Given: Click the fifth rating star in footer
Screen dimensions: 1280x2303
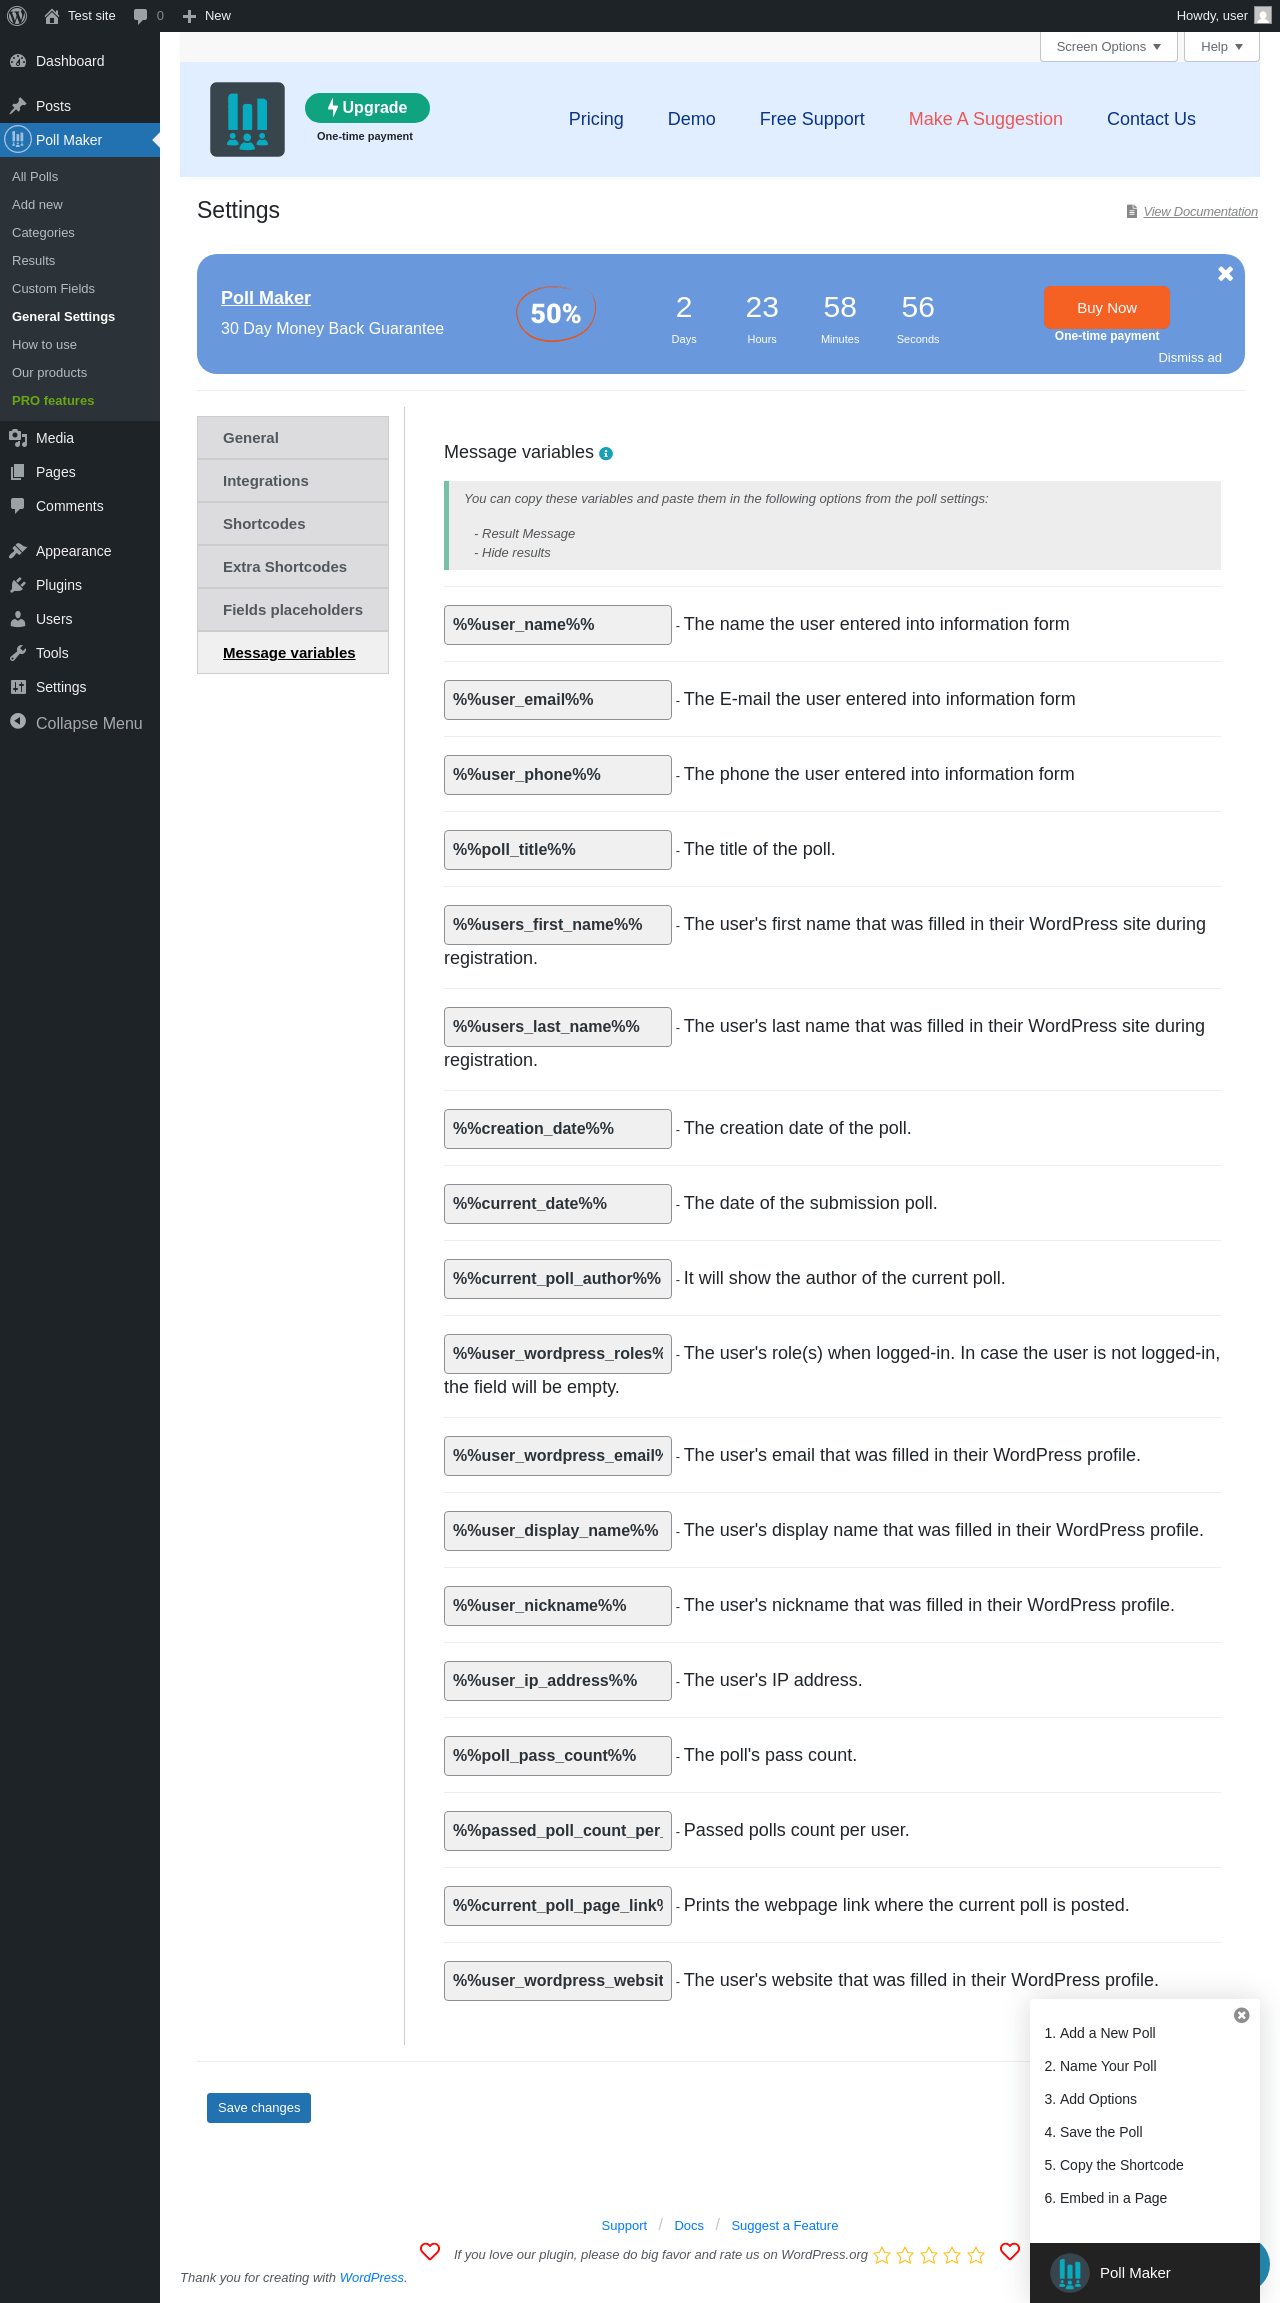Looking at the screenshot, I should point(977,2255).
